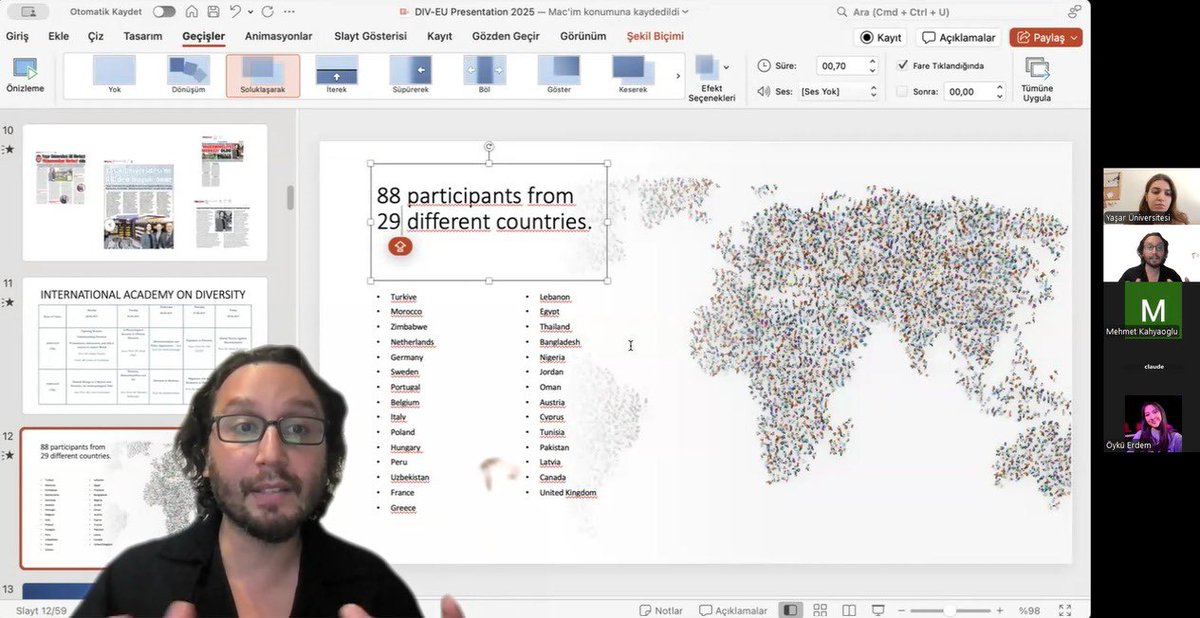This screenshot has height=618, width=1200.
Task: Click Açıklamalar in the status bar
Action: click(733, 610)
